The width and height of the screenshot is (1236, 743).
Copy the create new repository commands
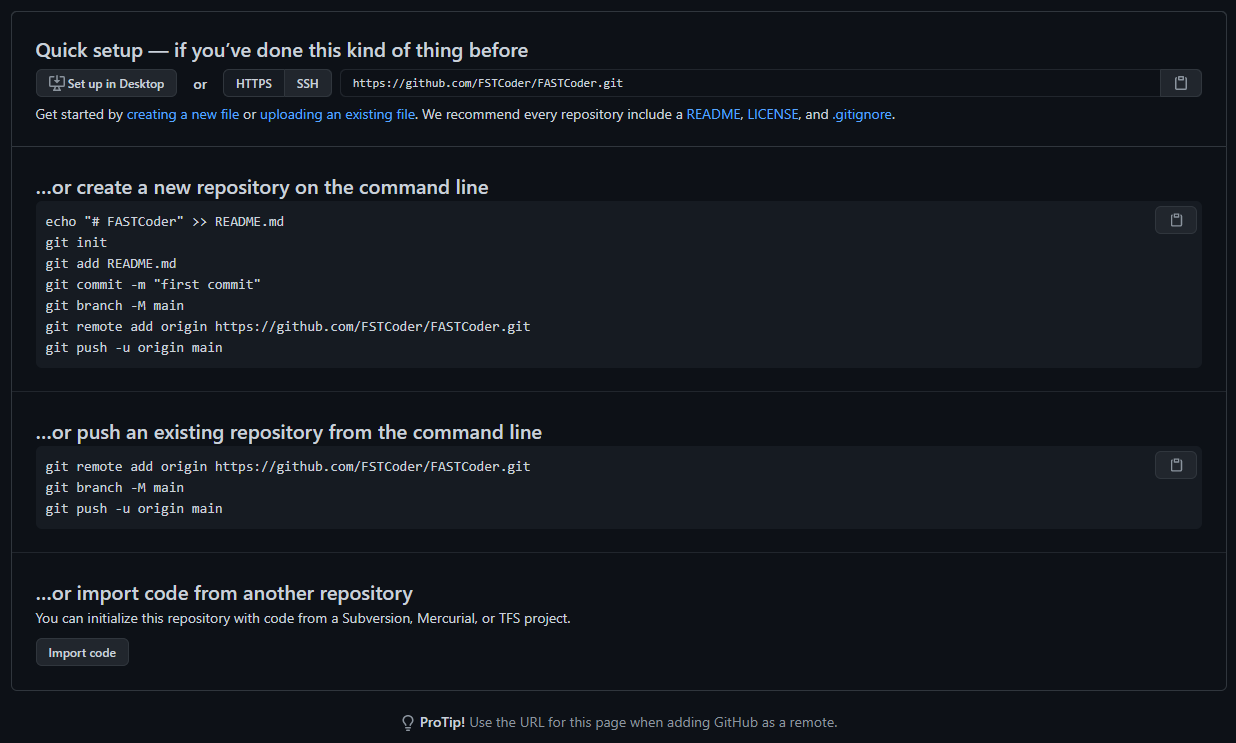click(x=1176, y=220)
